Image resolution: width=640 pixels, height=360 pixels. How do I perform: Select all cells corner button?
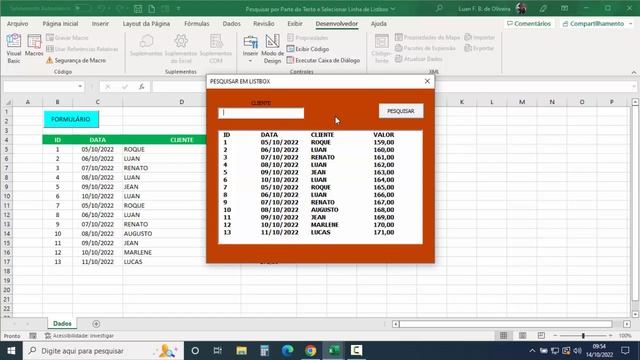[7, 102]
